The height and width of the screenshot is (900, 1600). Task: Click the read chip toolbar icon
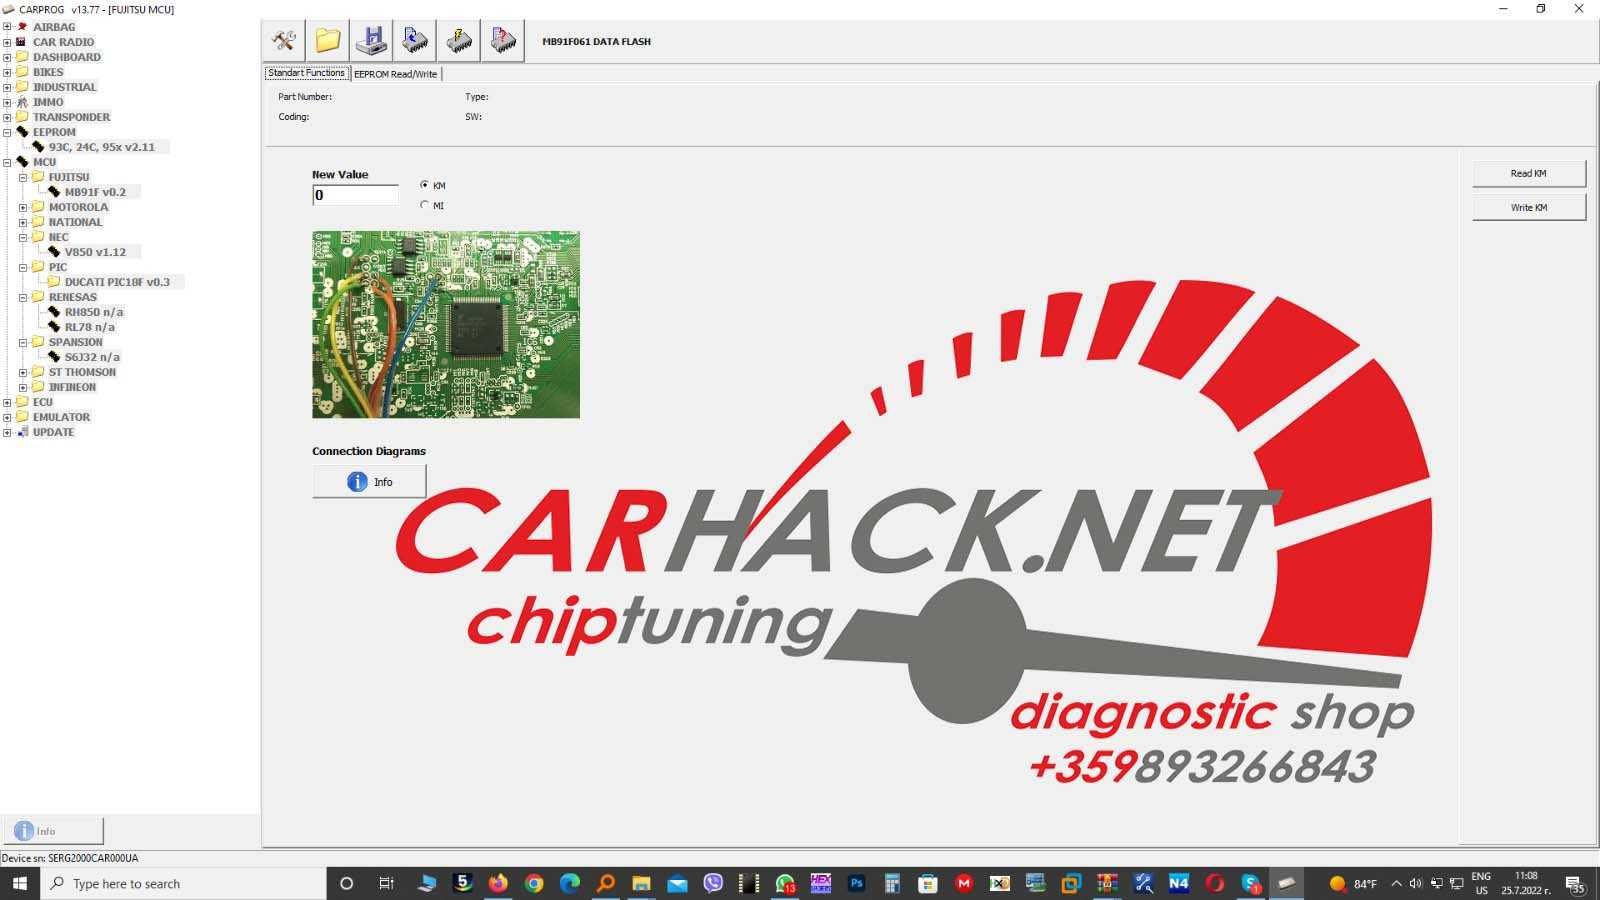pyautogui.click(x=415, y=41)
